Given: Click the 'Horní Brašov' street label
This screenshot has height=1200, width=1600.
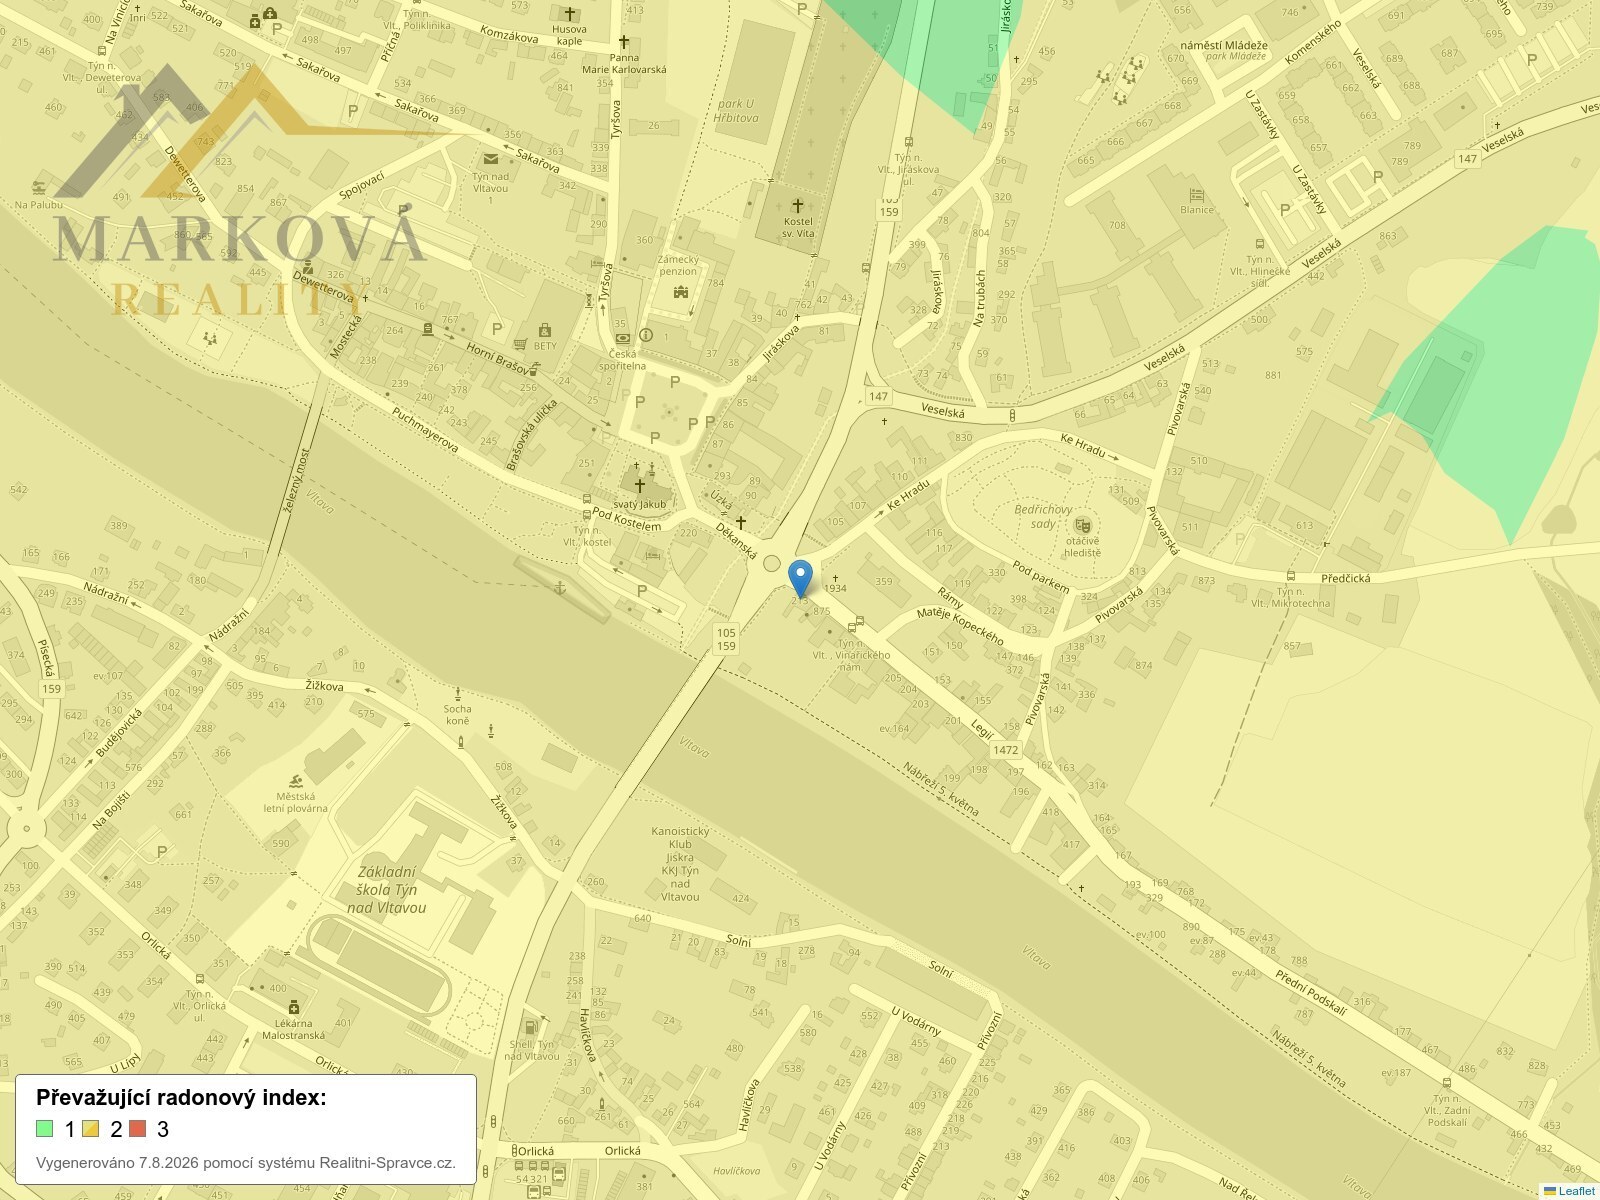Looking at the screenshot, I should click(497, 358).
